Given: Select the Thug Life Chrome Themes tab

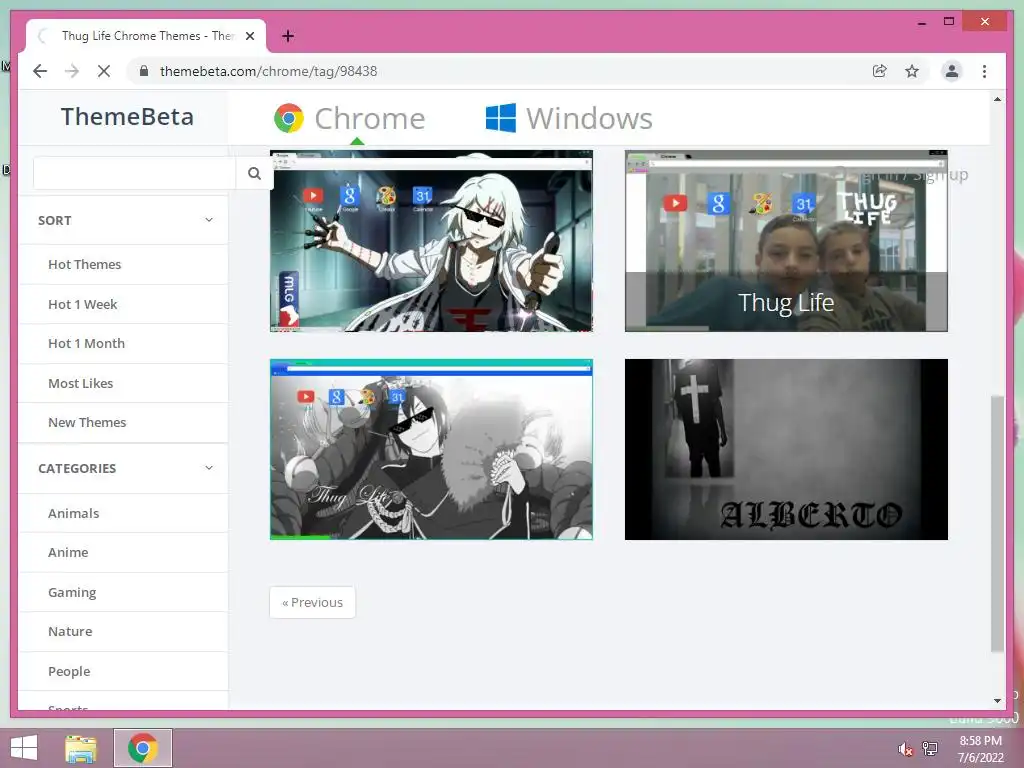Looking at the screenshot, I should [146, 36].
